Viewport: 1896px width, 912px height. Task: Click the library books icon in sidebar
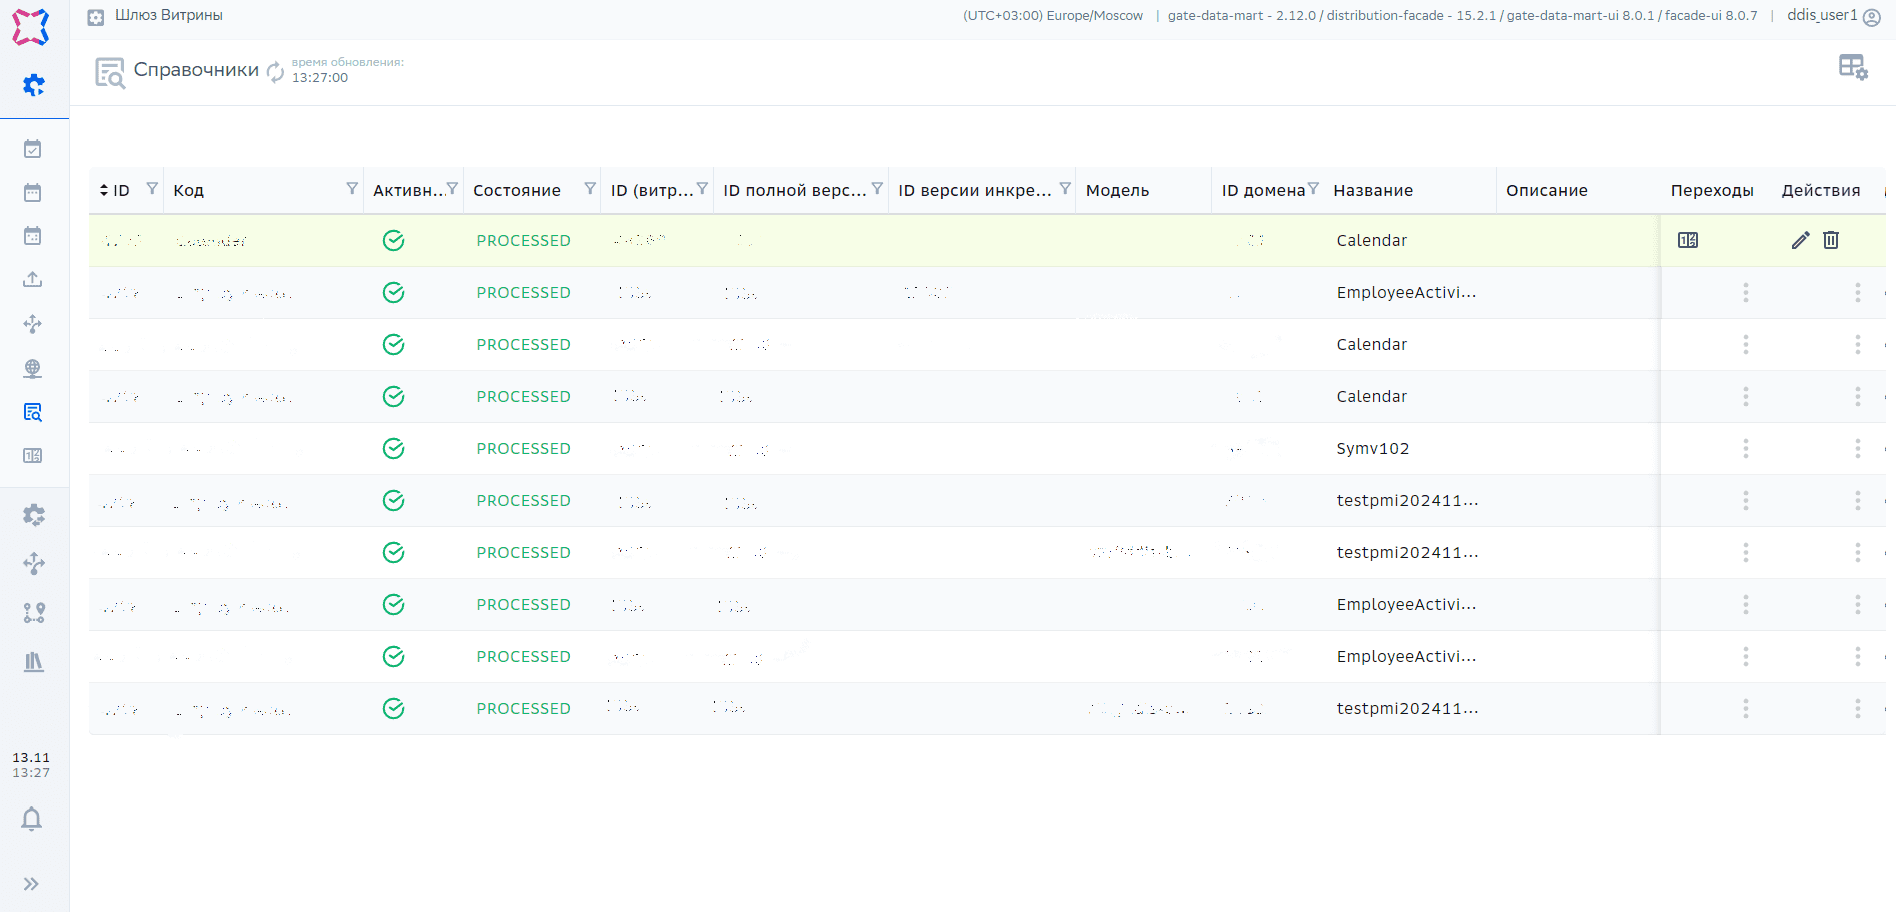(x=34, y=662)
